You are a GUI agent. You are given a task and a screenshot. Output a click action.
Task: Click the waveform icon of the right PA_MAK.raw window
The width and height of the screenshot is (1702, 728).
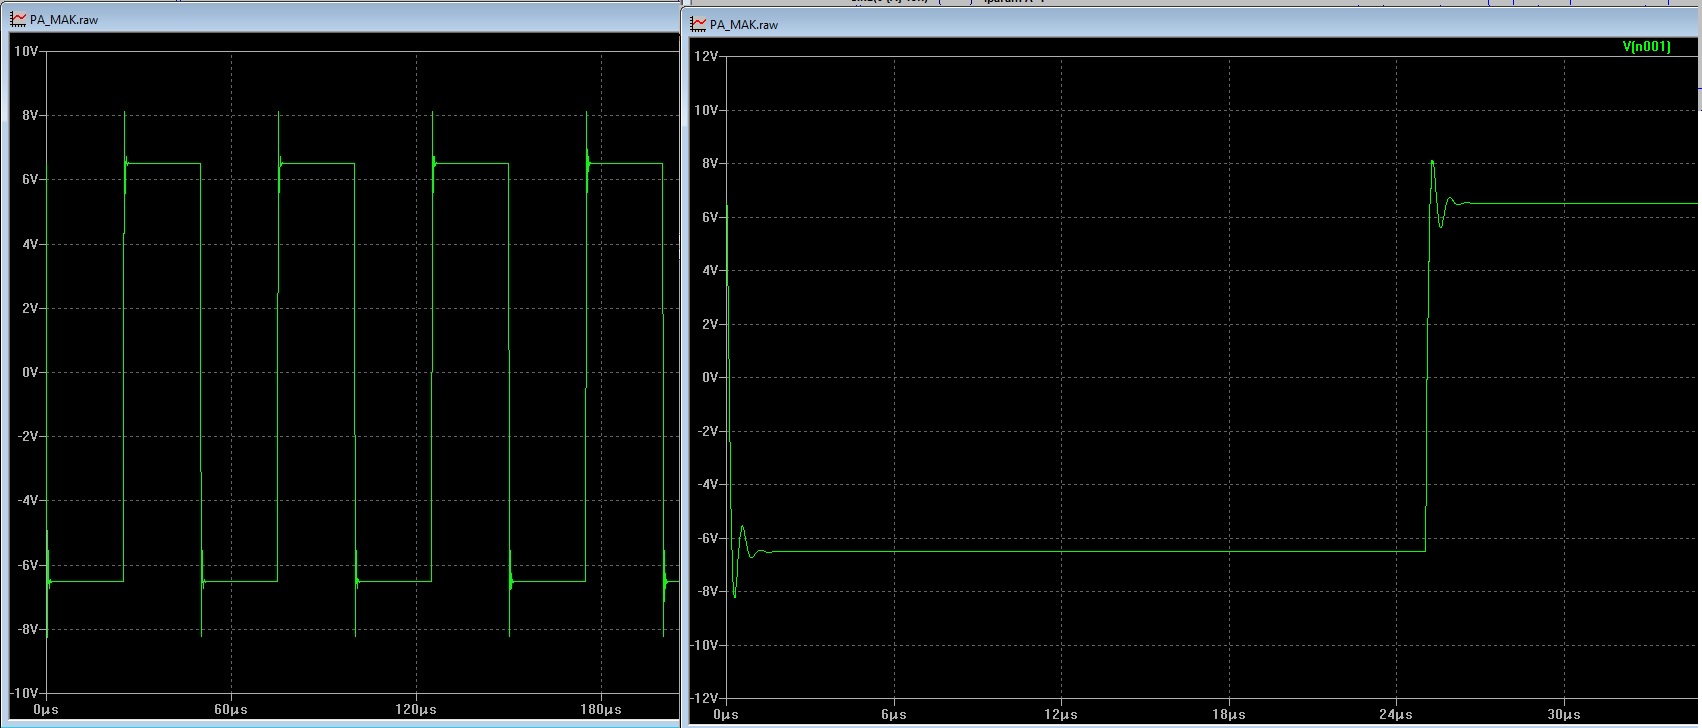[x=699, y=24]
